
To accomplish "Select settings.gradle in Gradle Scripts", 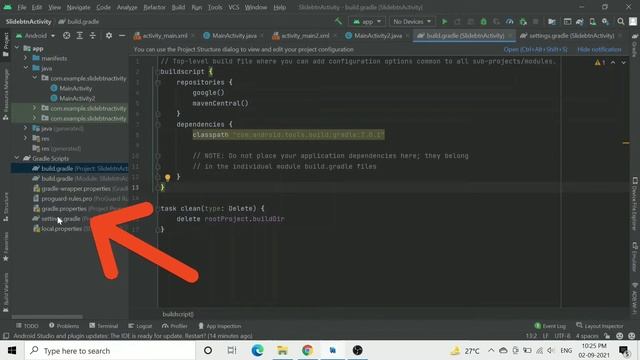I will (61, 219).
